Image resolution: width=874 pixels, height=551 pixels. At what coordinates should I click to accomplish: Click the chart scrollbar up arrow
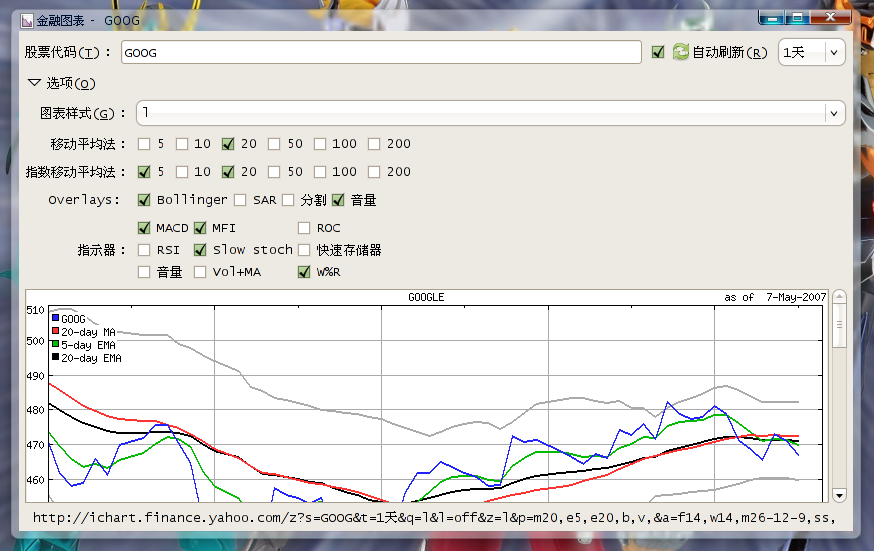(x=839, y=296)
